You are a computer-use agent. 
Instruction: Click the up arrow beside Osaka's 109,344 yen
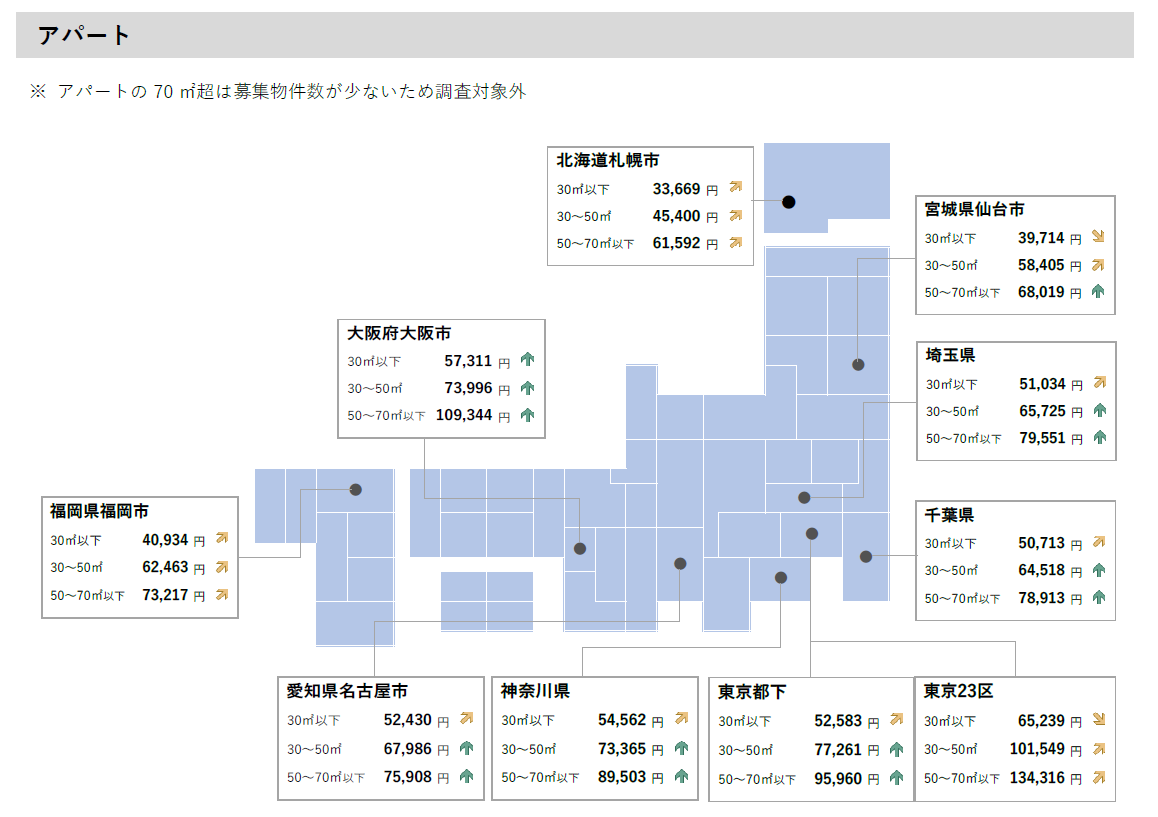pyautogui.click(x=528, y=415)
